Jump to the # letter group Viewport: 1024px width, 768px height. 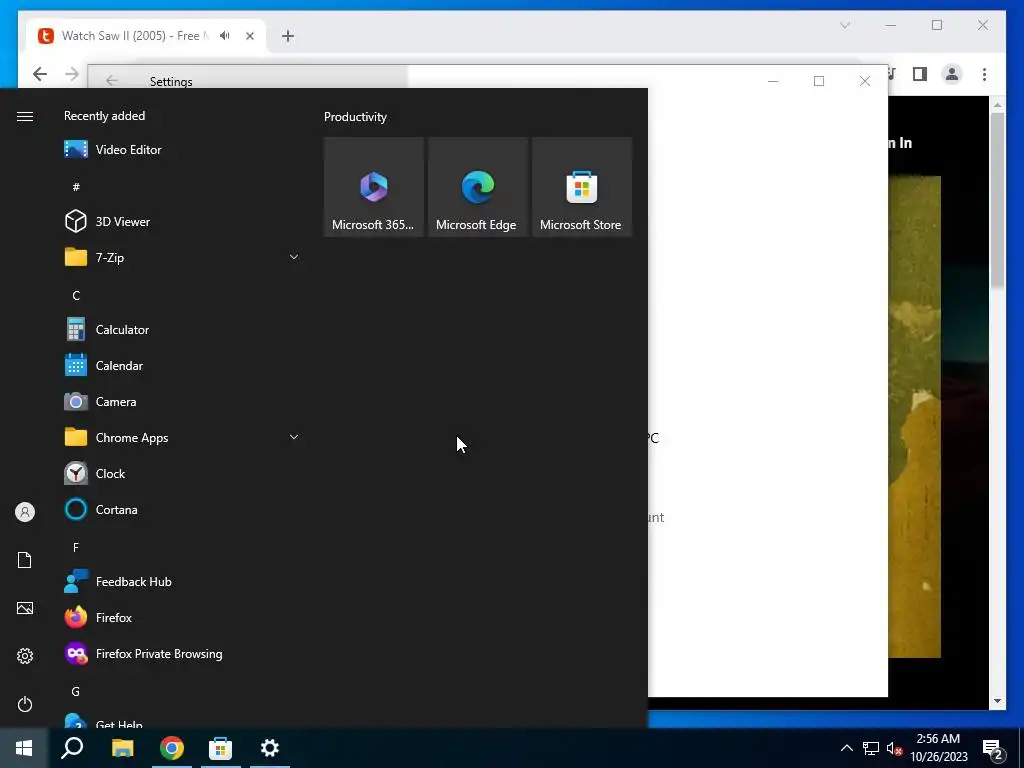point(76,187)
